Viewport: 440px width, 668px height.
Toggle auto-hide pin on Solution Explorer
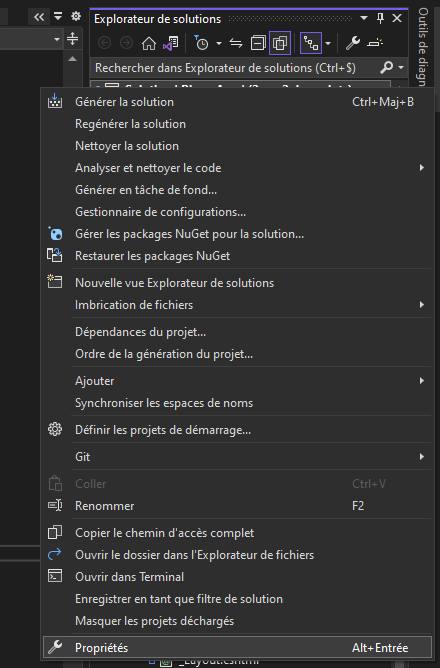[380, 18]
